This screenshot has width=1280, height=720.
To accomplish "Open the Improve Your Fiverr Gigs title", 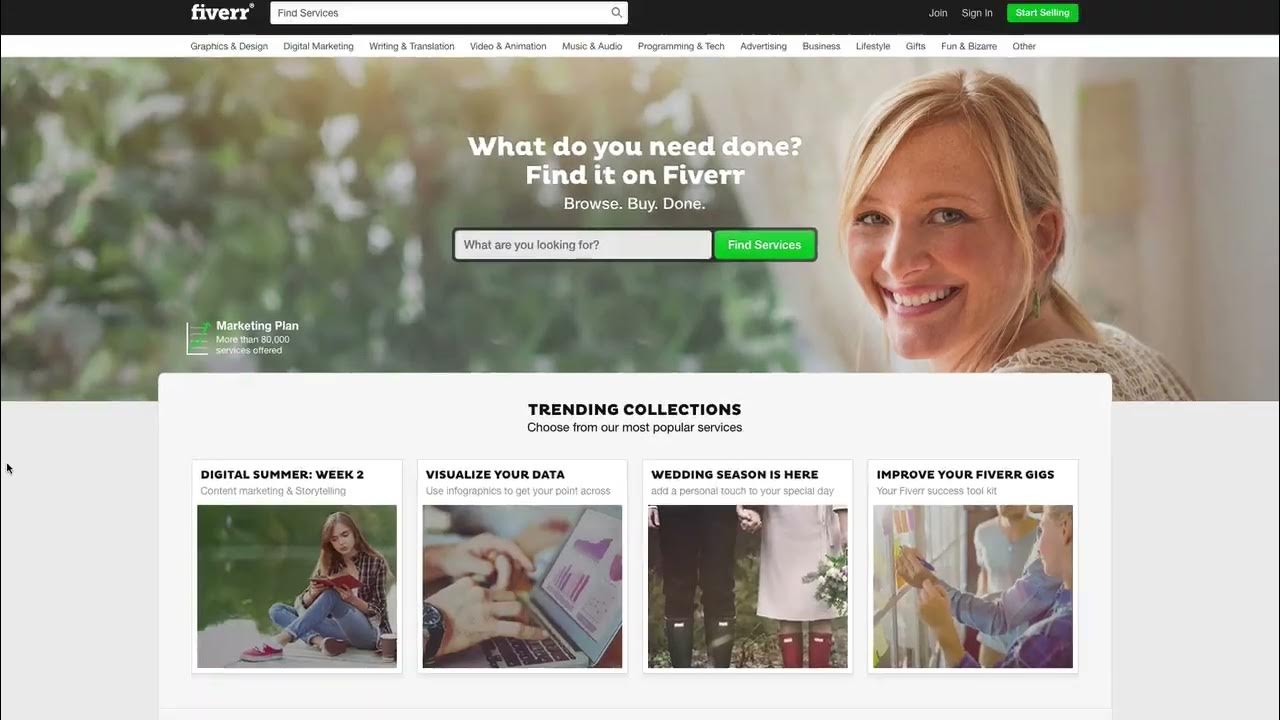I will 965,475.
